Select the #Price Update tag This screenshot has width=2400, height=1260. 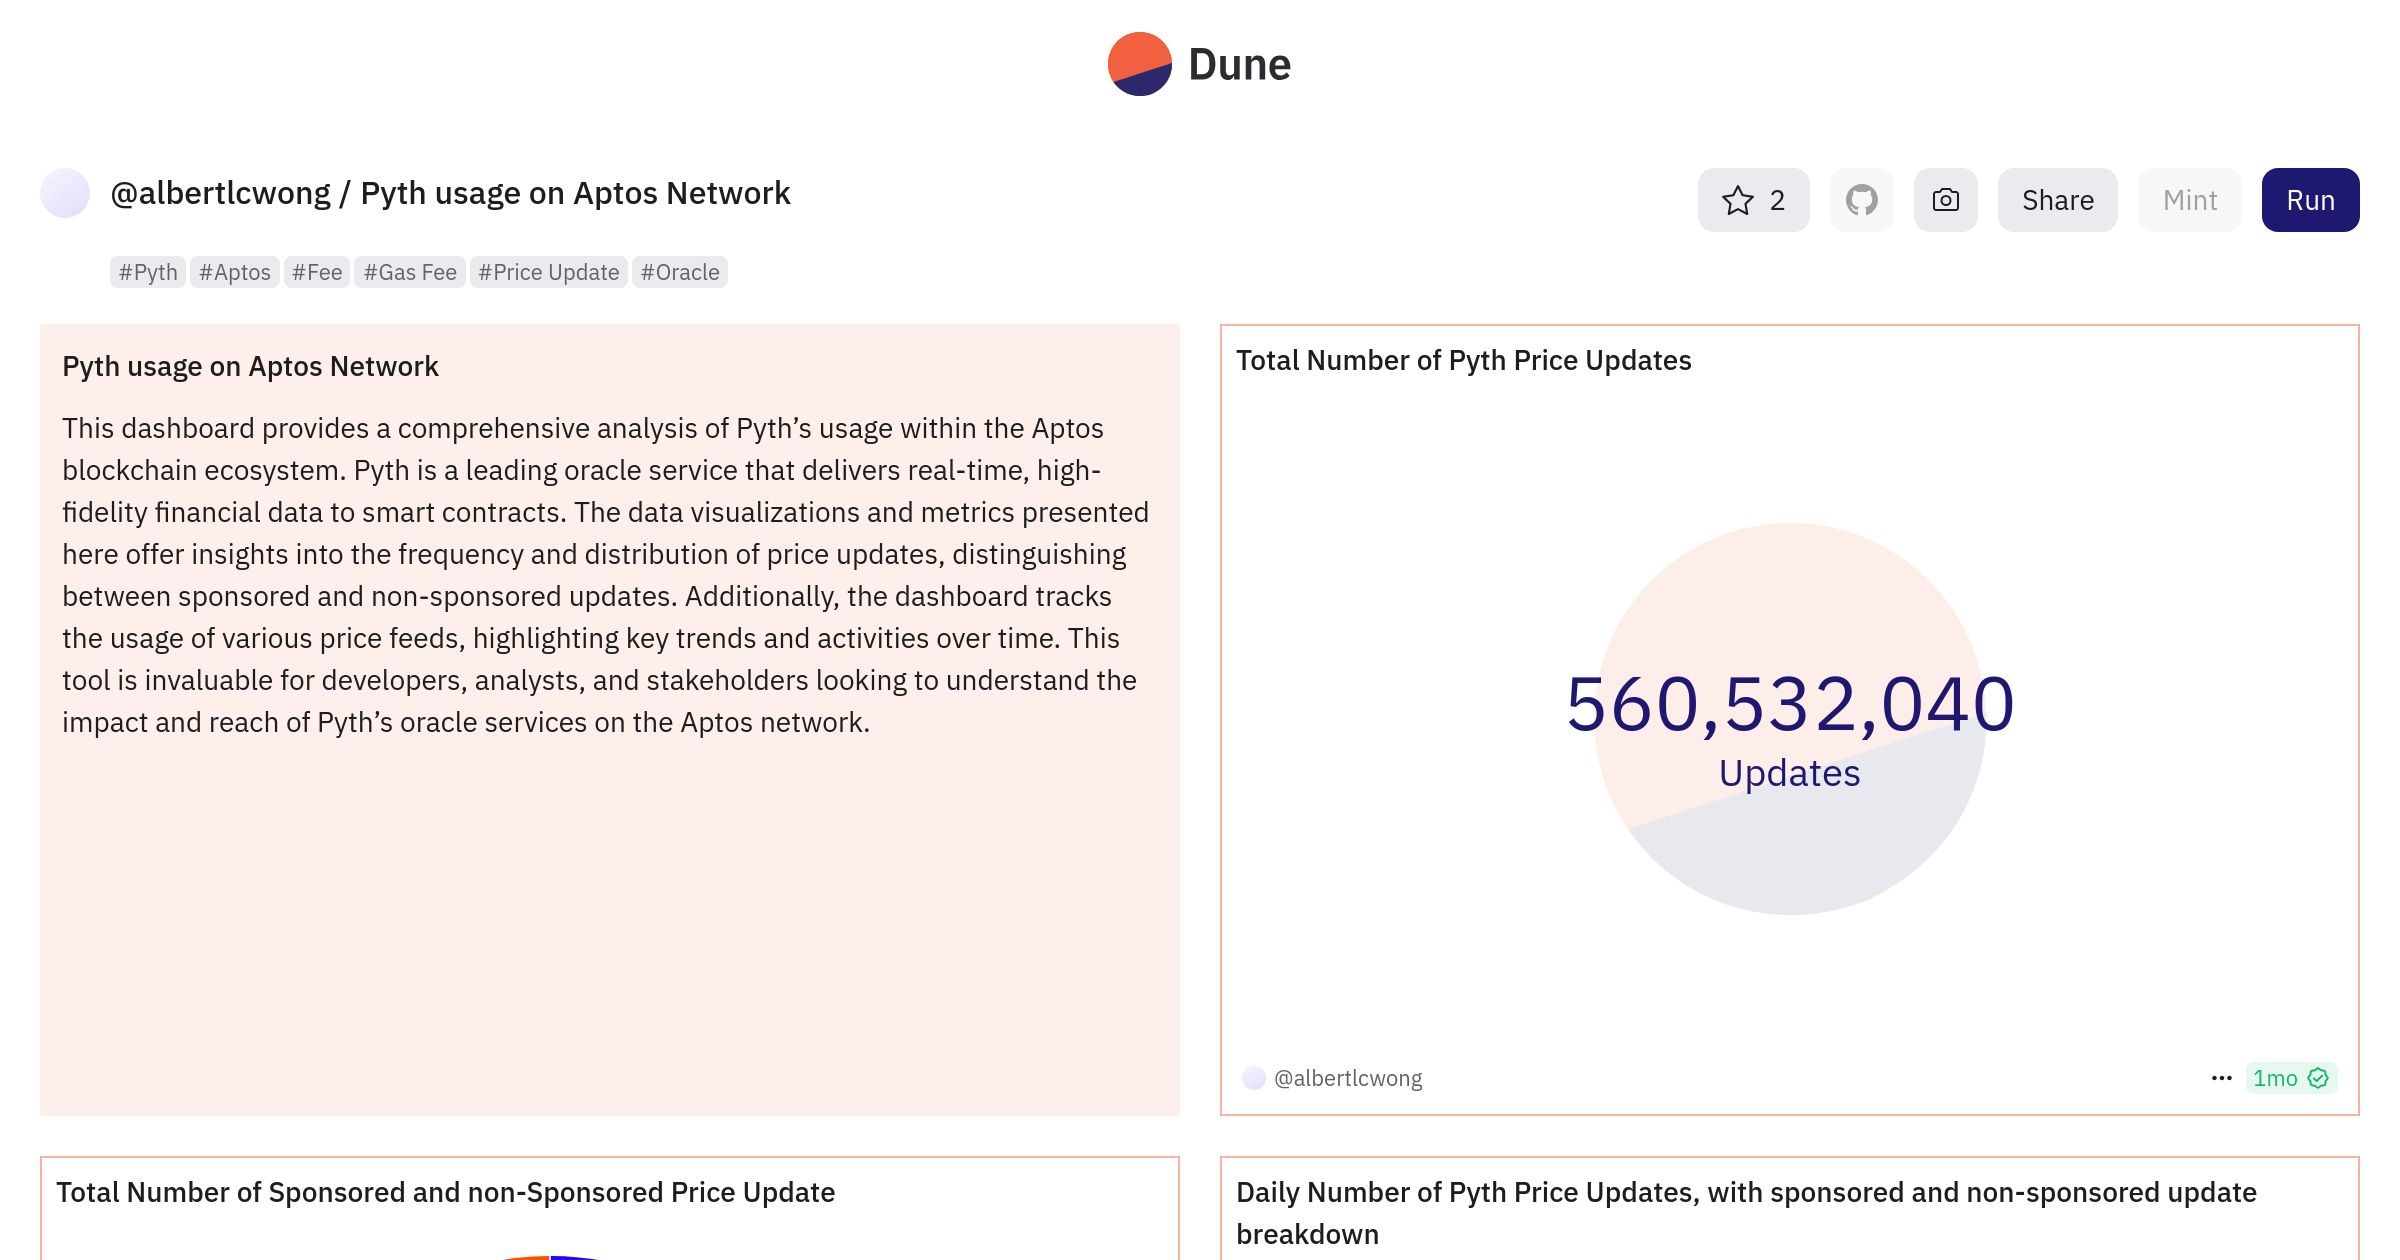pos(549,272)
